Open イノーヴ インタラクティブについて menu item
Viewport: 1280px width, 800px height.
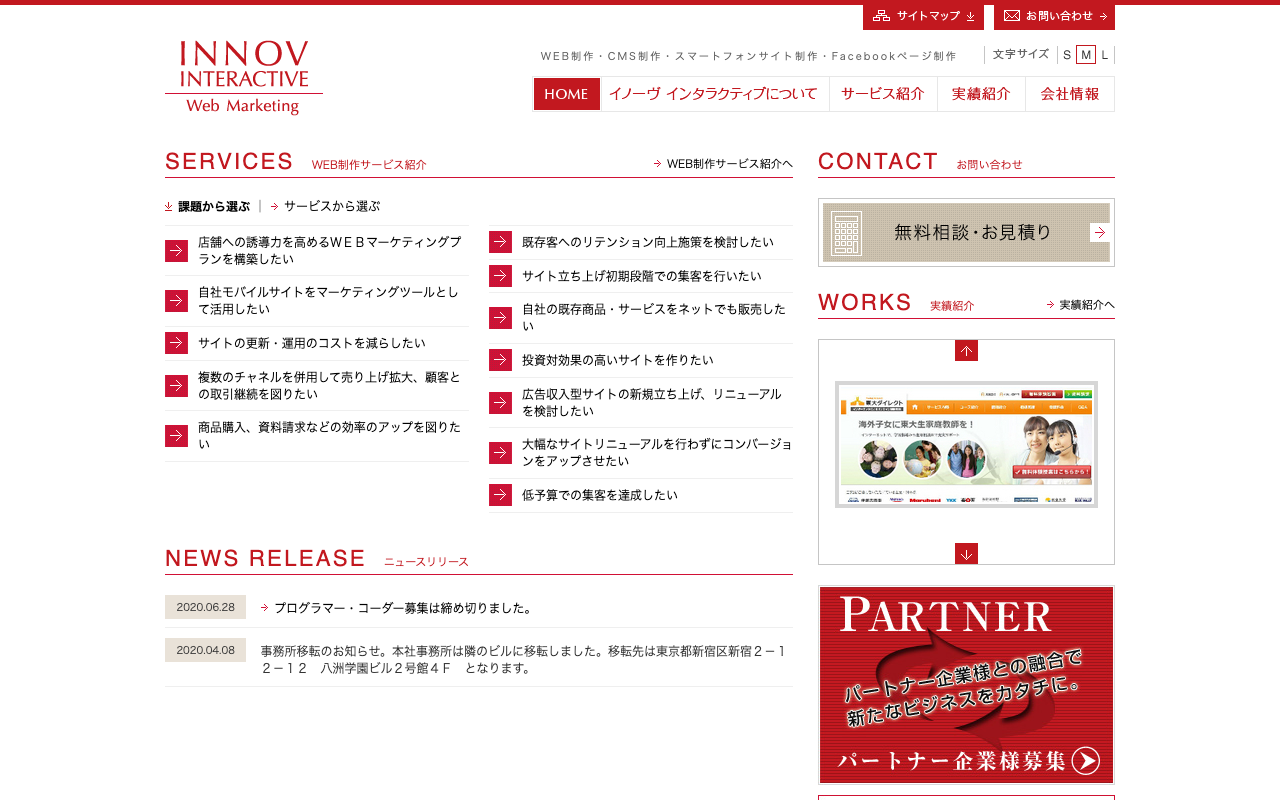pyautogui.click(x=714, y=94)
